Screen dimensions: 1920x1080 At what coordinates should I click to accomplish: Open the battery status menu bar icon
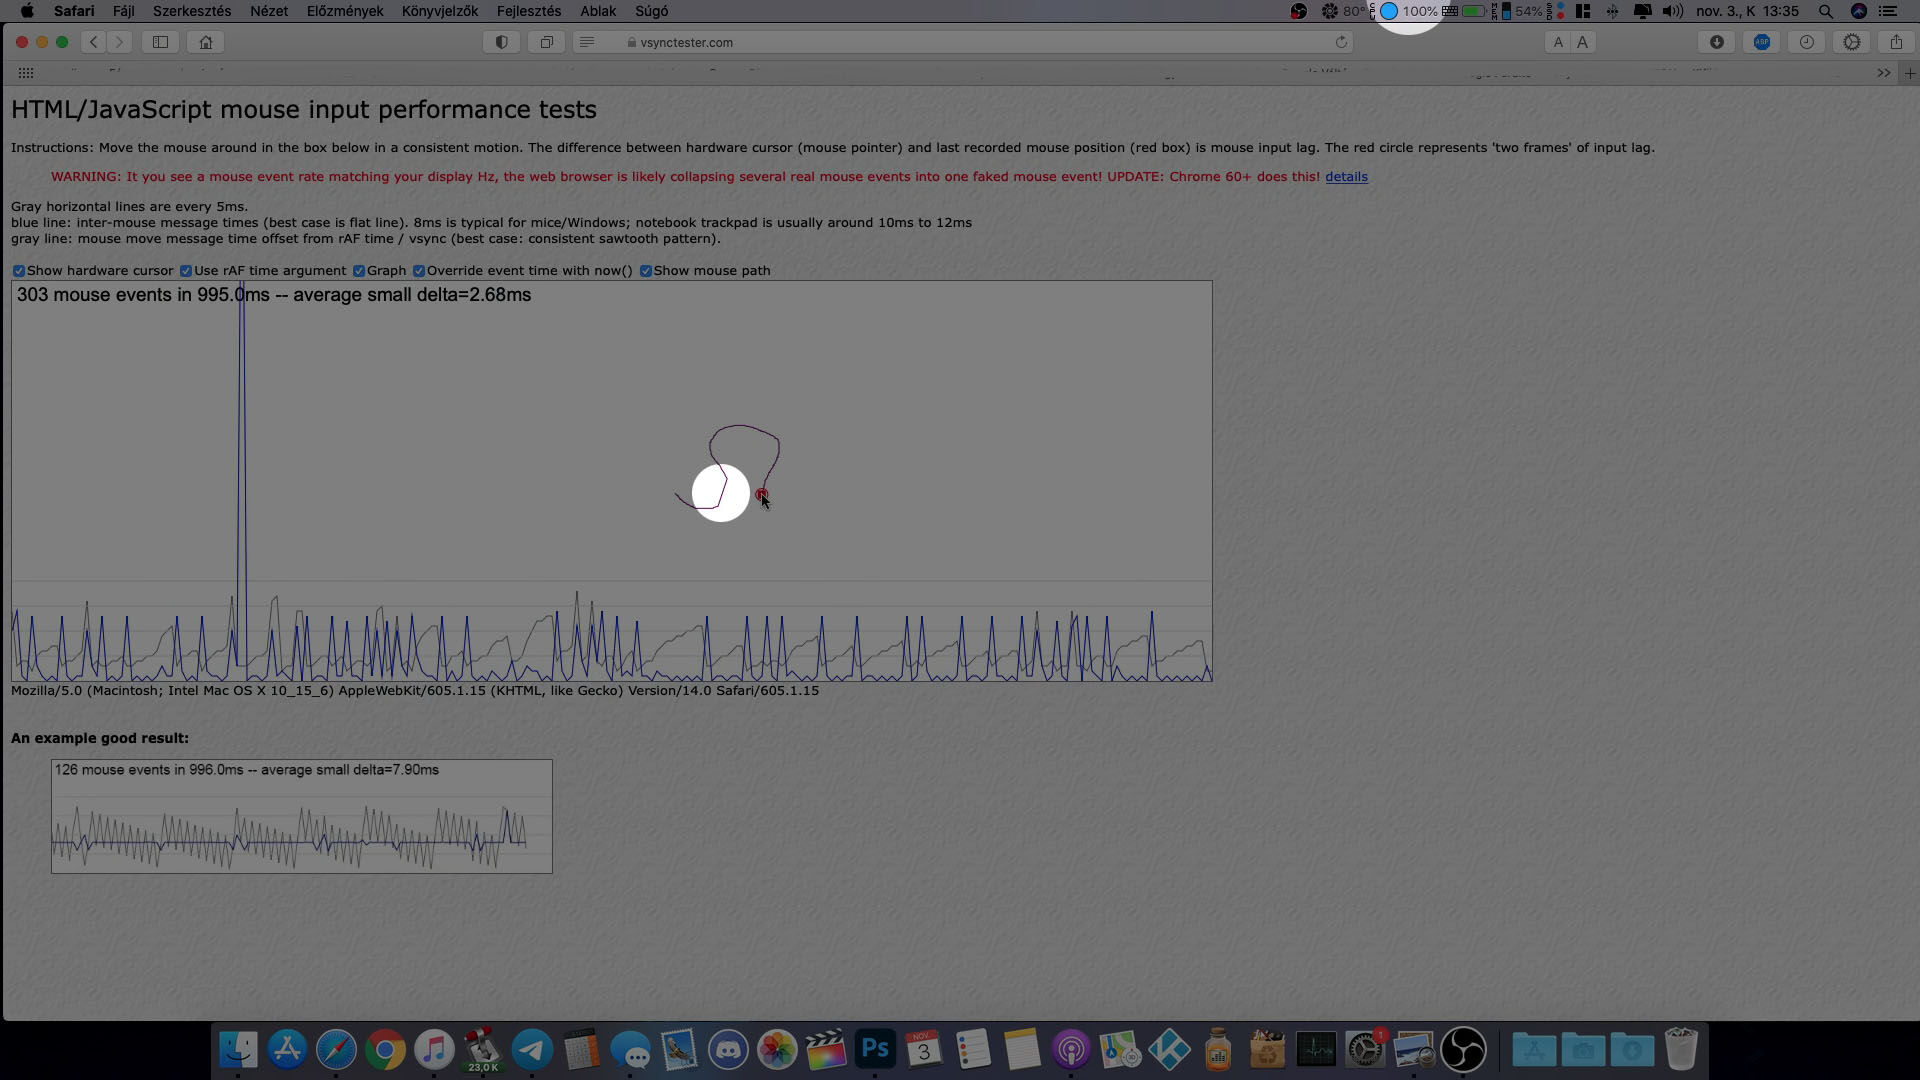tap(1474, 11)
